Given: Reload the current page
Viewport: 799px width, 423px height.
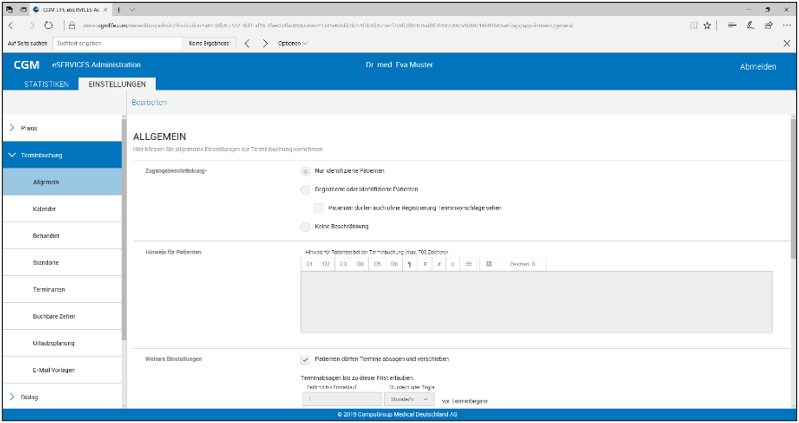Looking at the screenshot, I should tap(48, 25).
